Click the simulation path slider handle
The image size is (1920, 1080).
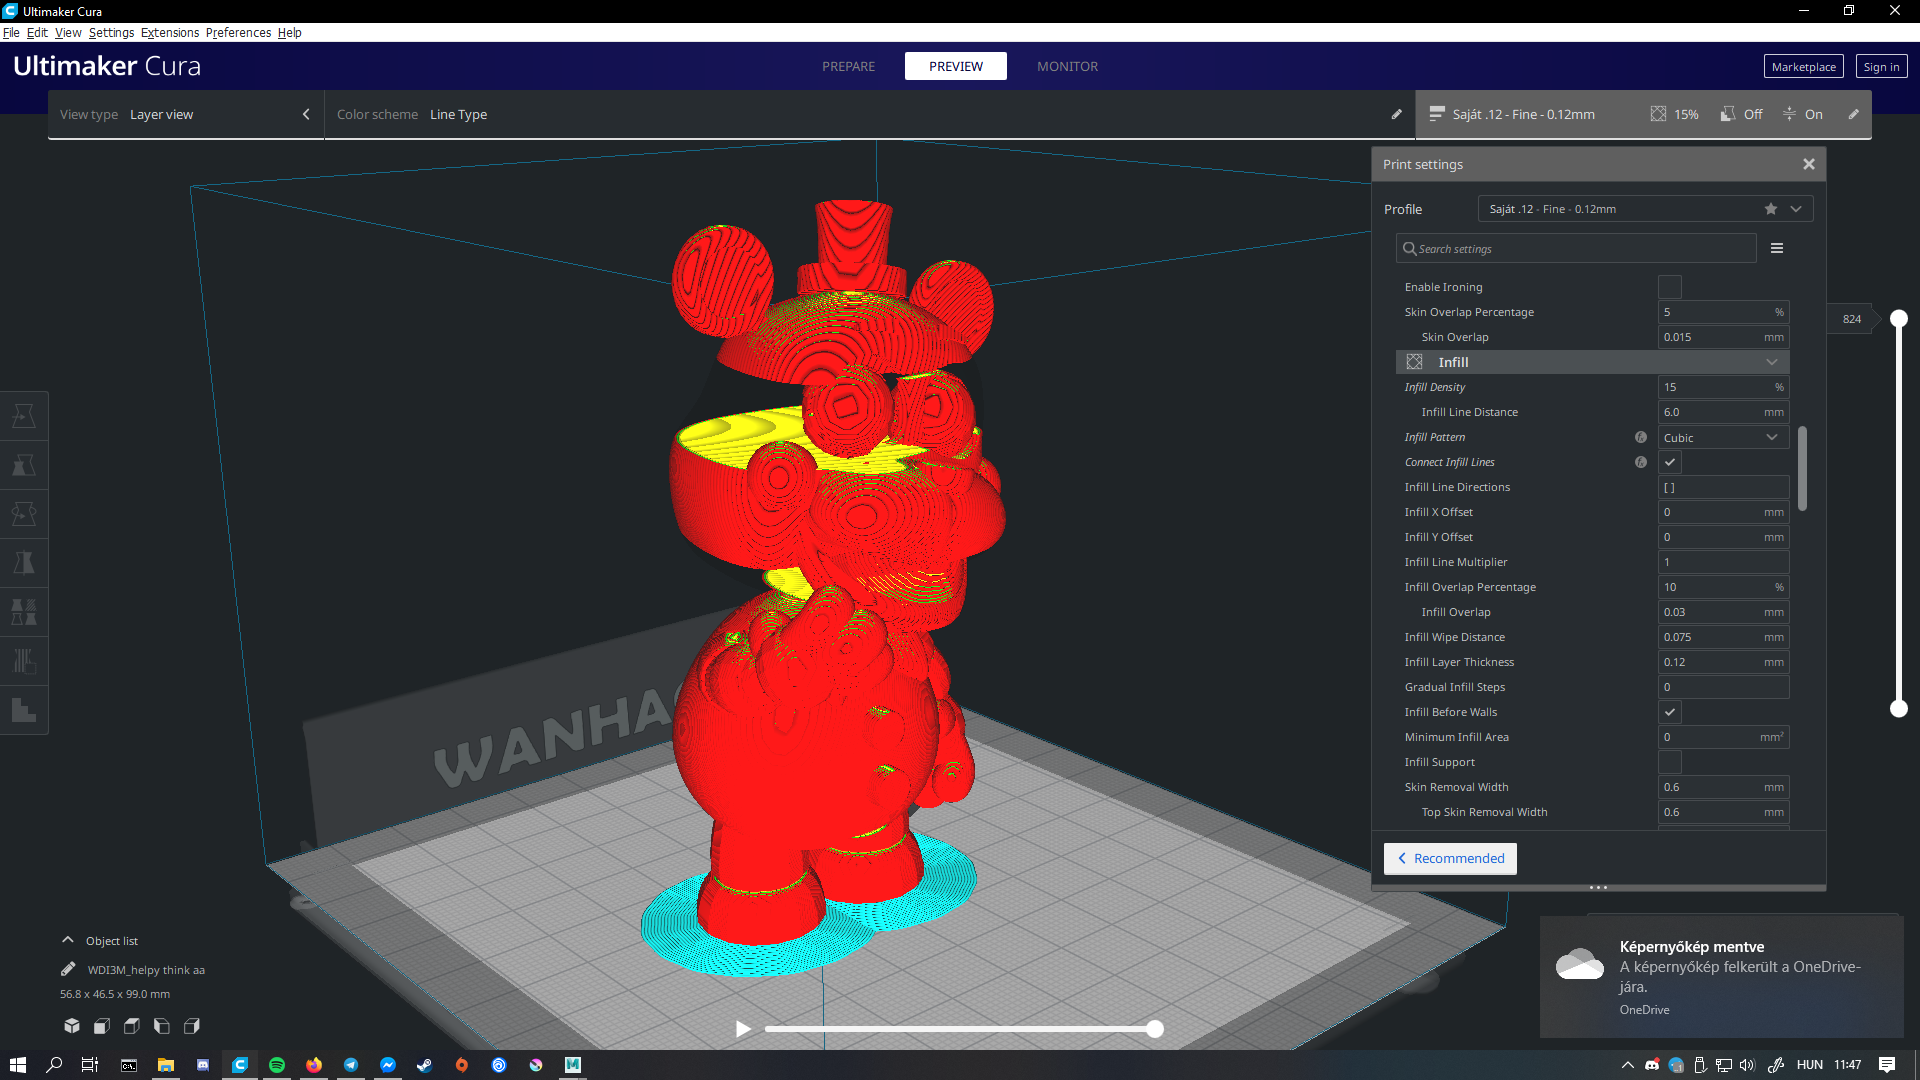tap(1155, 1029)
